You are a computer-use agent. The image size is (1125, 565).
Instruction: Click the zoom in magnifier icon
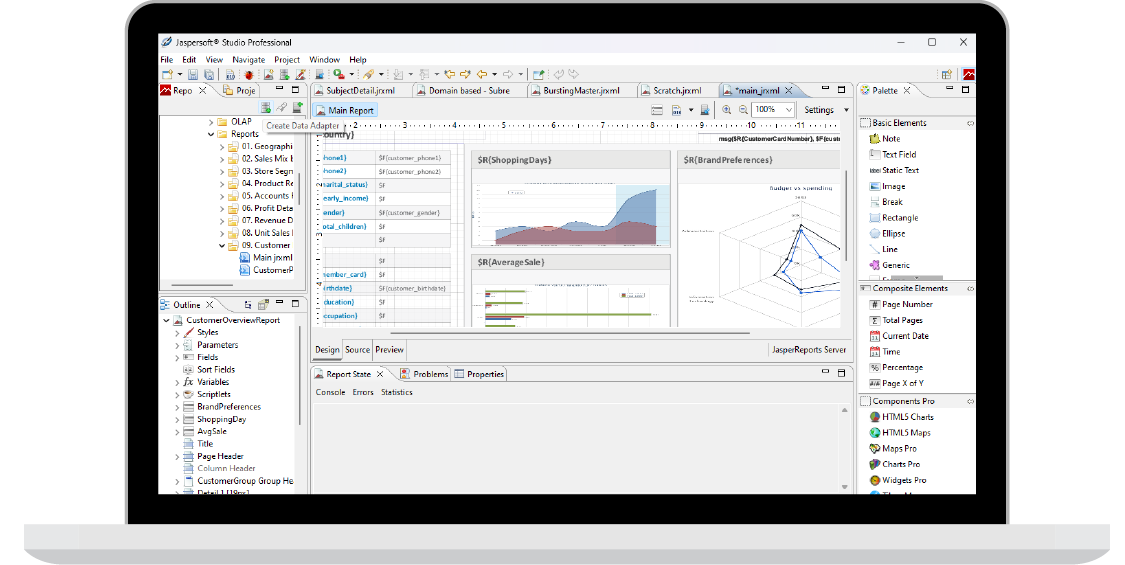pos(727,110)
